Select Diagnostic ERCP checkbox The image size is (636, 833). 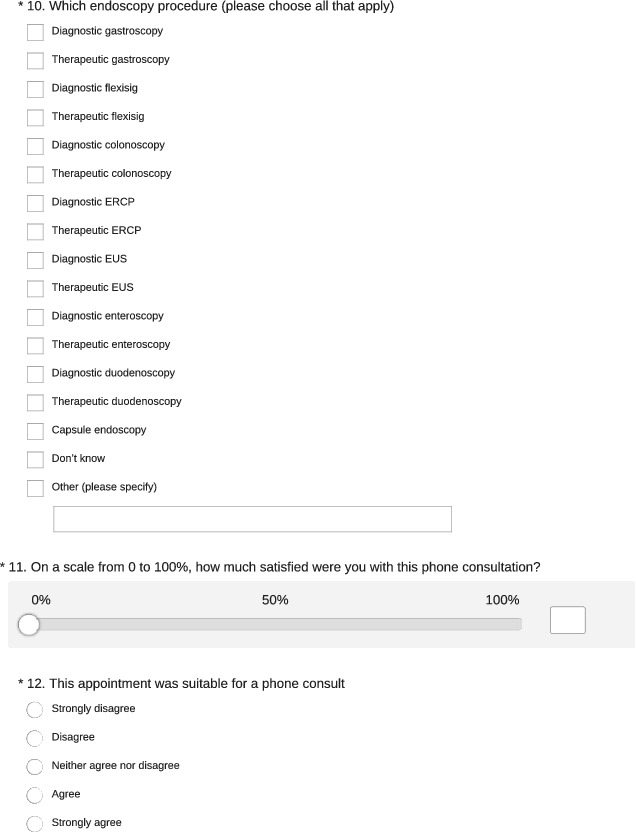pyautogui.click(x=35, y=203)
